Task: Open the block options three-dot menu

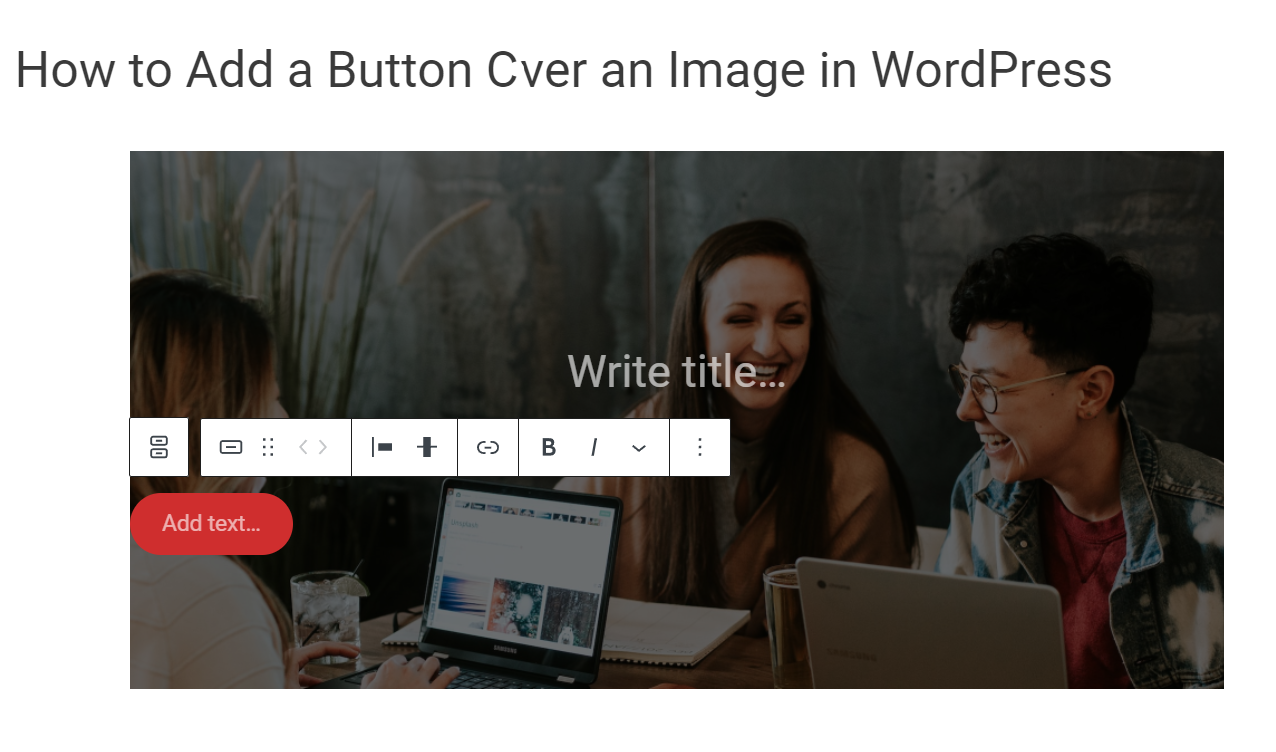Action: (x=700, y=447)
